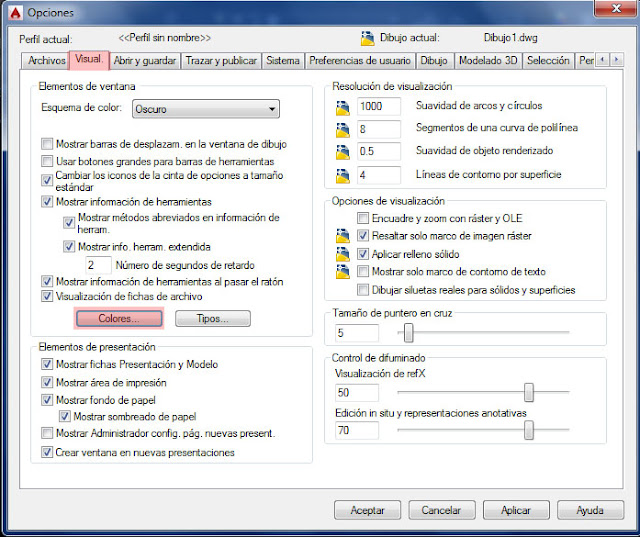Switch to the Selección tab

coord(548,61)
